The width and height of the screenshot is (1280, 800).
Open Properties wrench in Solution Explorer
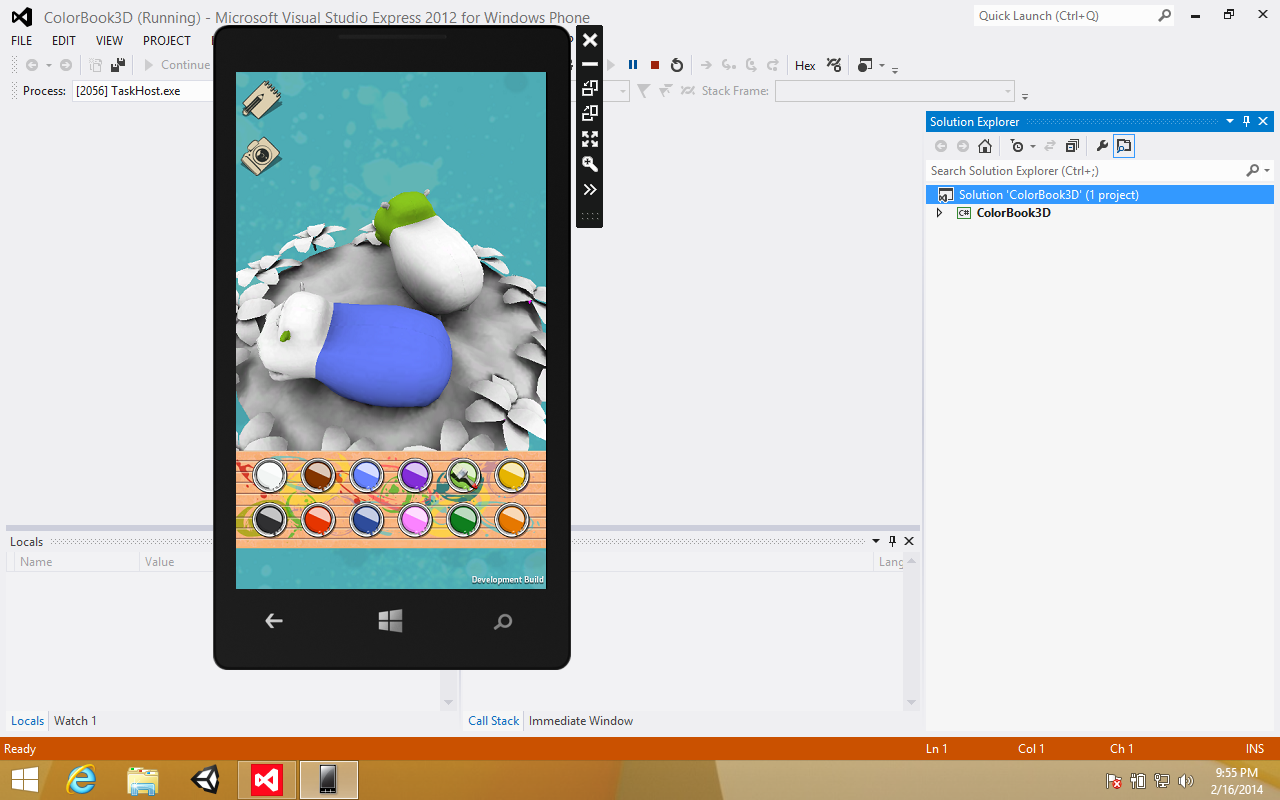pos(1102,146)
